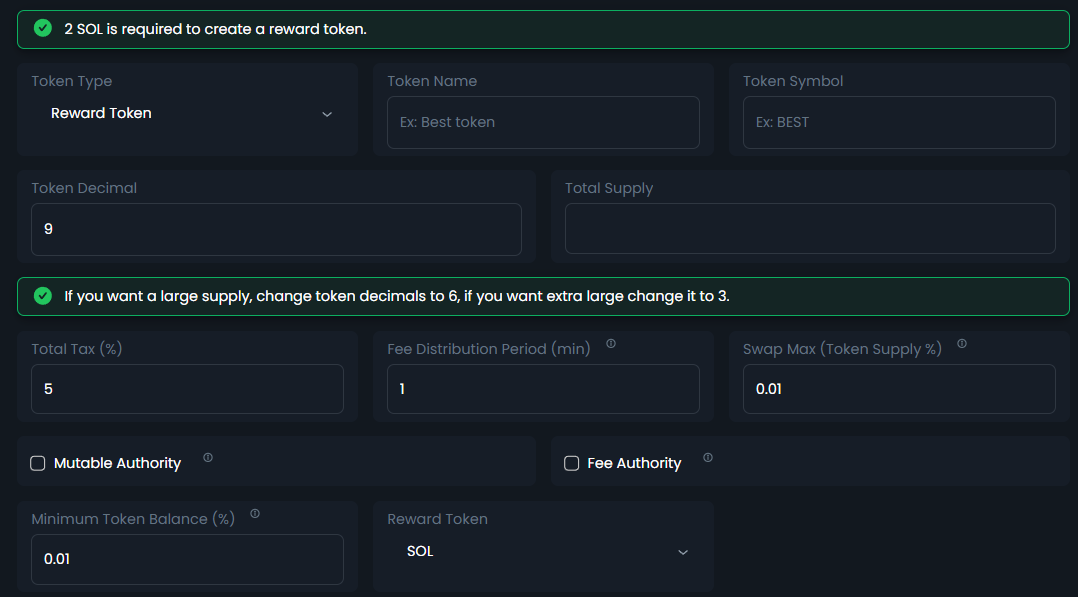This screenshot has height=597, width=1078.
Task: Tick the Fee Authority checkbox
Action: (x=572, y=463)
